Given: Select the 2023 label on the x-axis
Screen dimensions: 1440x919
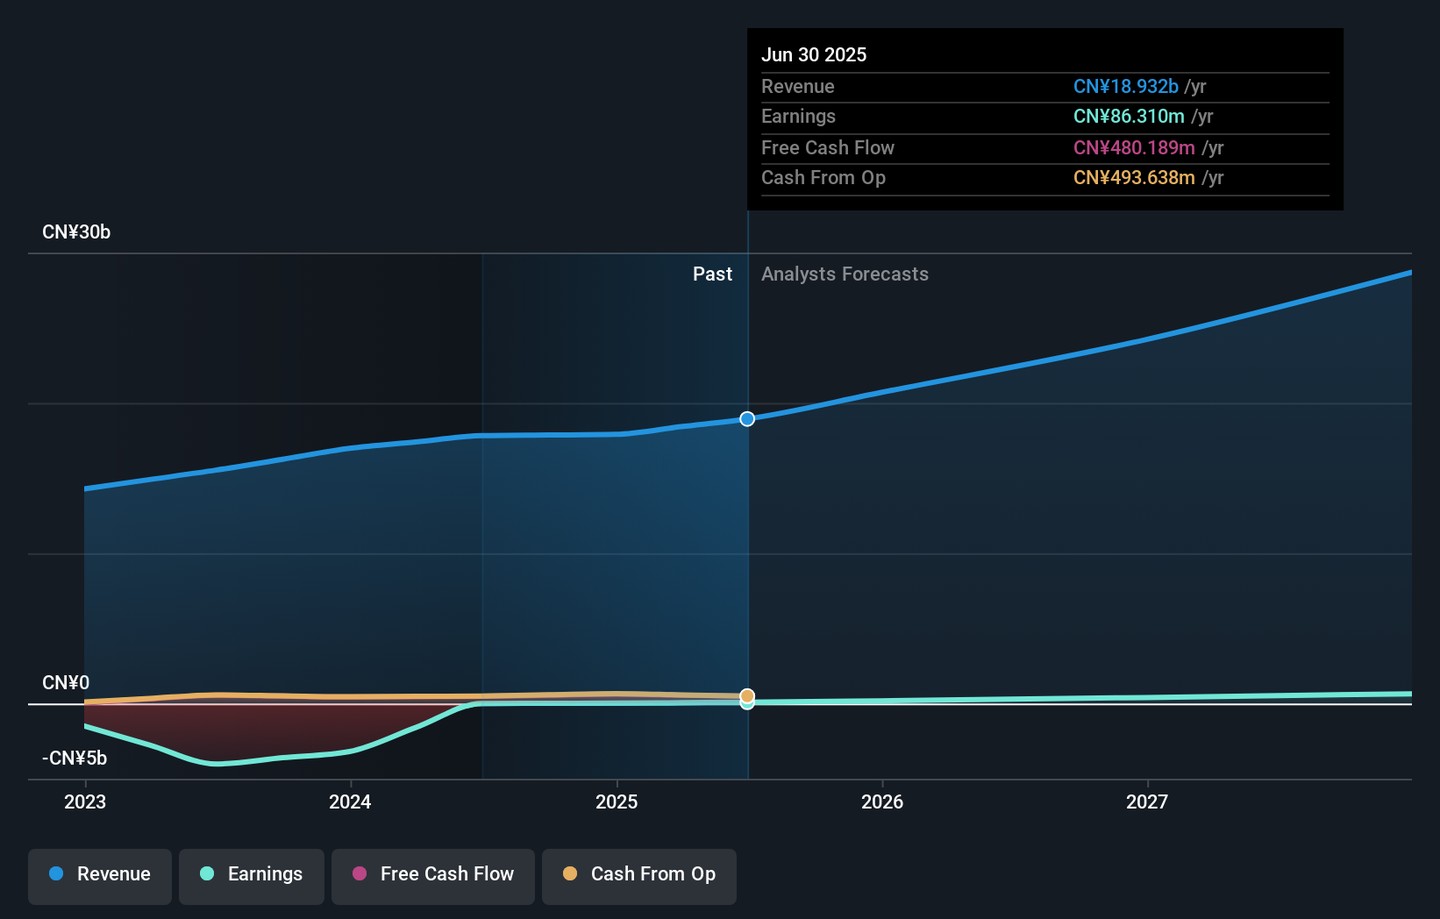Looking at the screenshot, I should [x=85, y=802].
